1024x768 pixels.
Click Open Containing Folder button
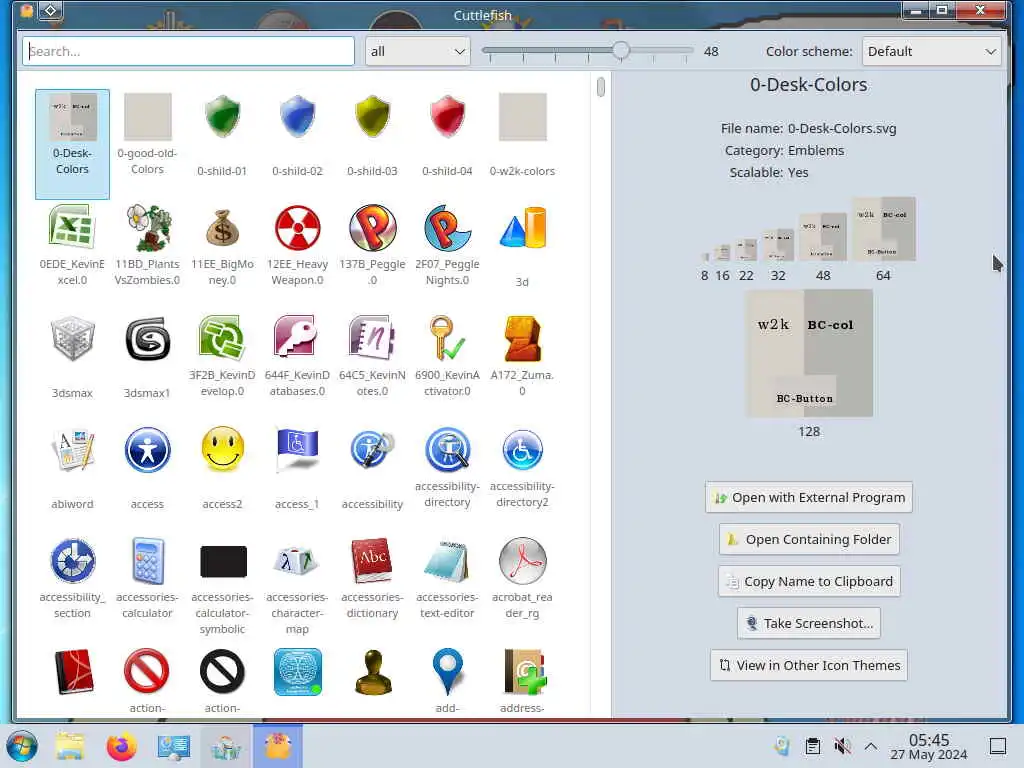click(x=808, y=539)
